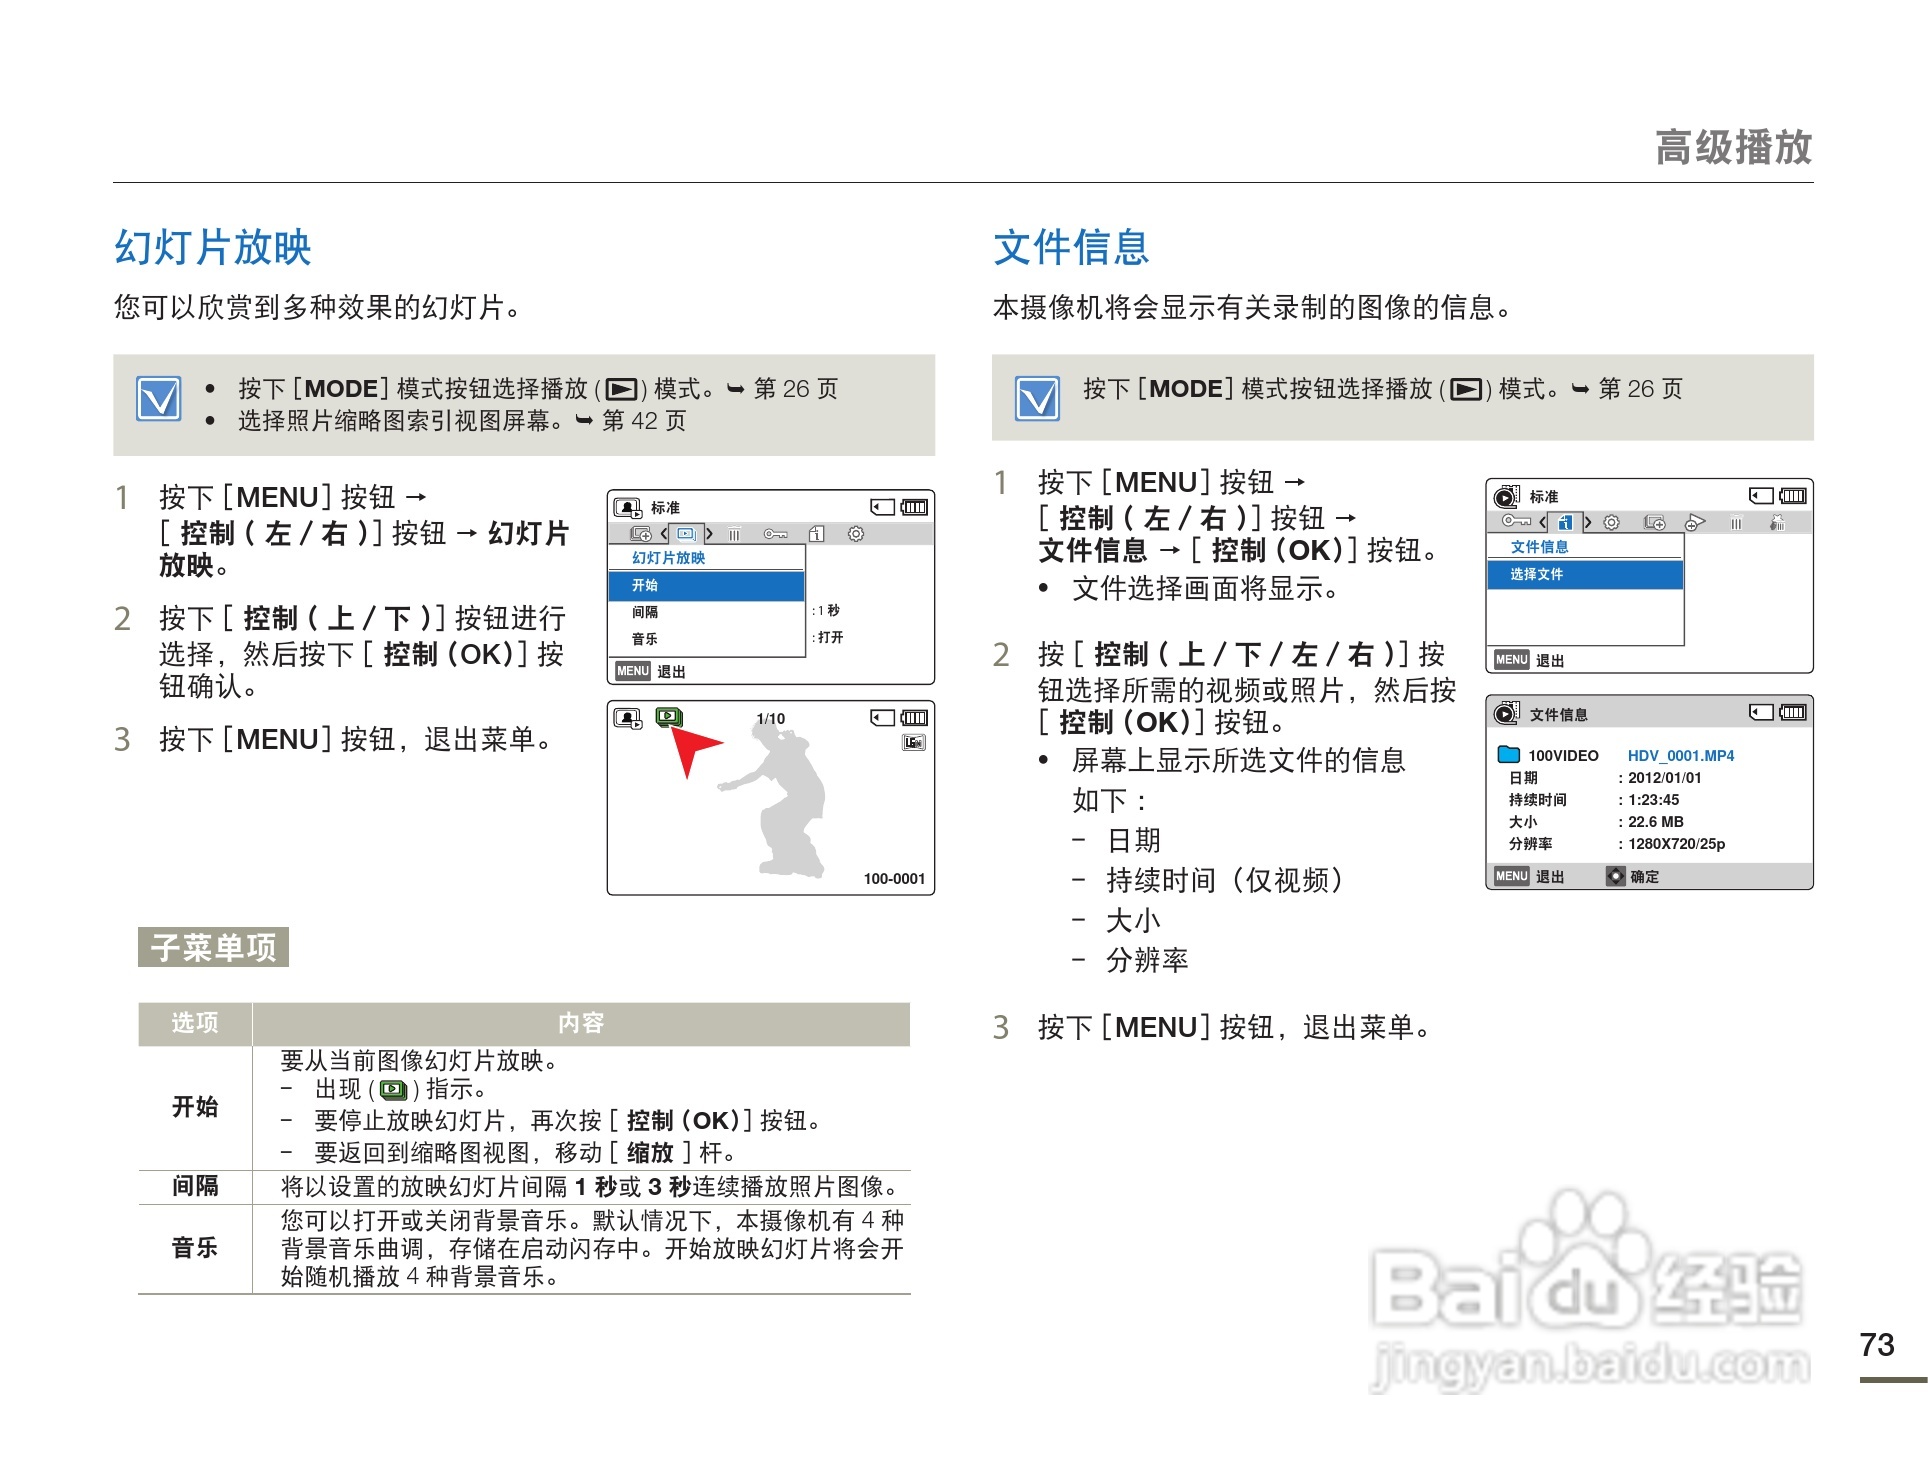Click the highlighted file info icon tab

tap(1565, 522)
